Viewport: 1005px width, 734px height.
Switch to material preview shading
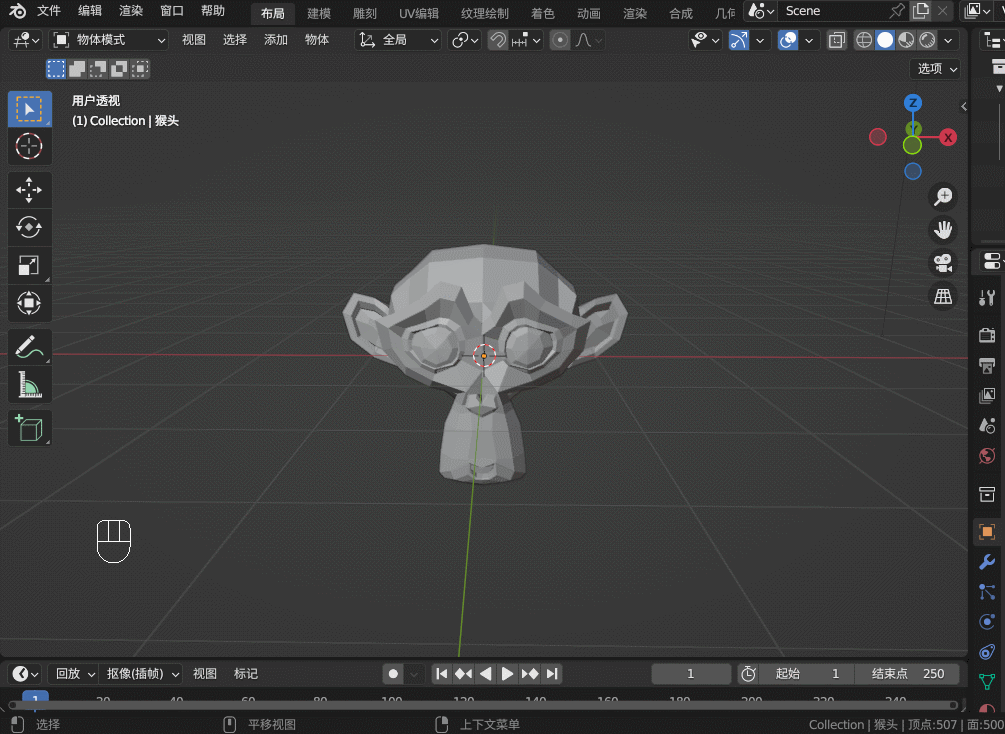click(x=906, y=40)
